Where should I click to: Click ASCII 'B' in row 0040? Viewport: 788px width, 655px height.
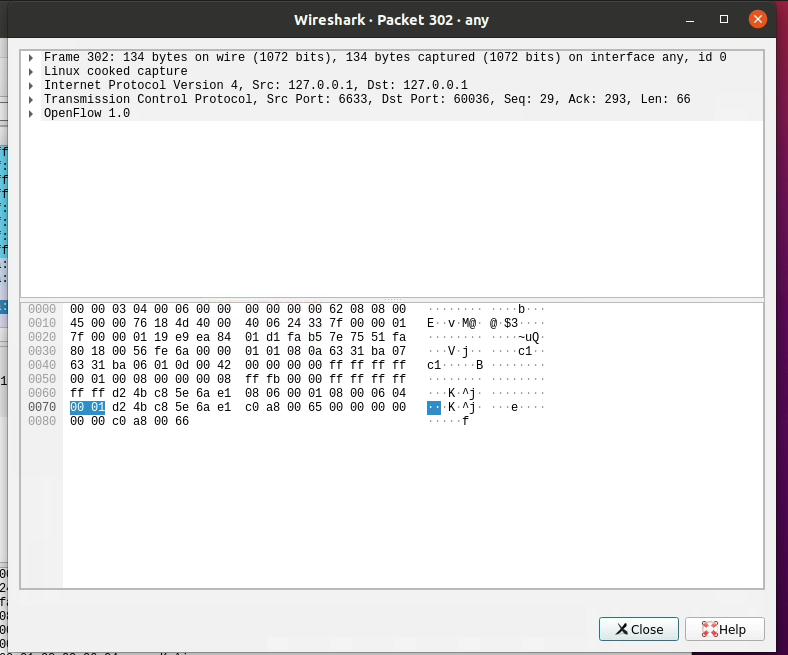coord(479,365)
